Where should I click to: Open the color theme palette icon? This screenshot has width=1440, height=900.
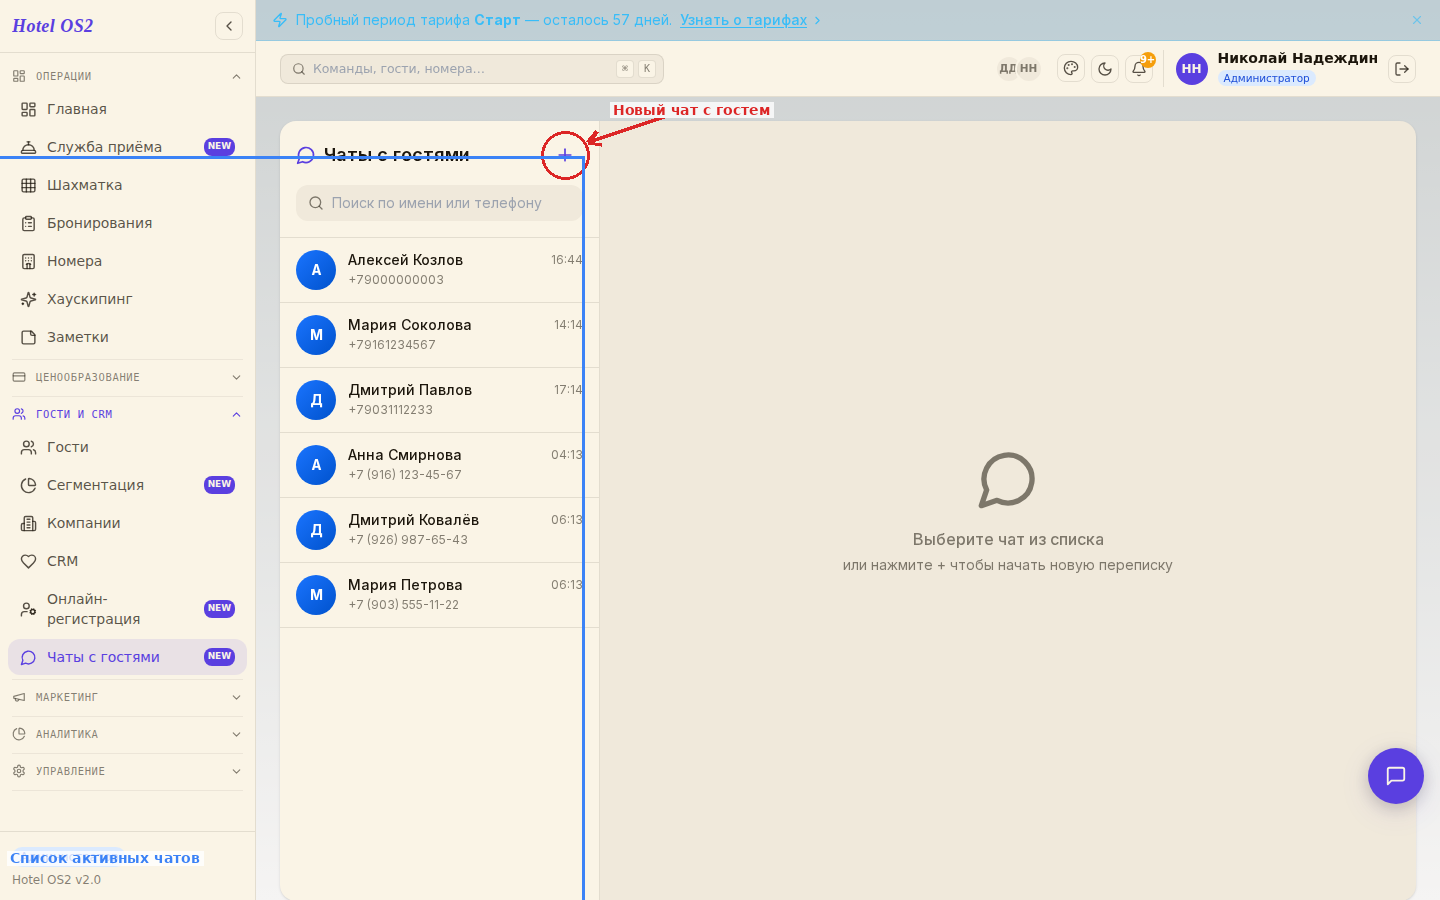(x=1071, y=69)
